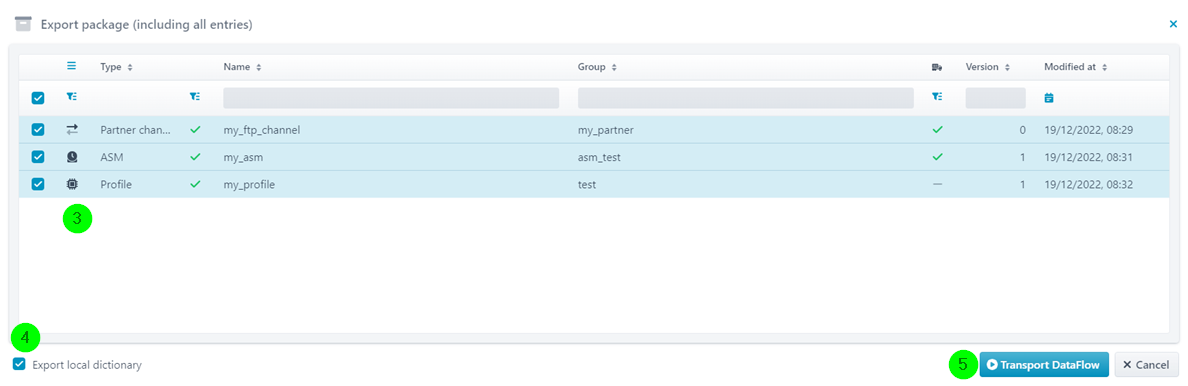Focus the Name filter input field
Image resolution: width=1188 pixels, height=386 pixels.
(x=391, y=98)
